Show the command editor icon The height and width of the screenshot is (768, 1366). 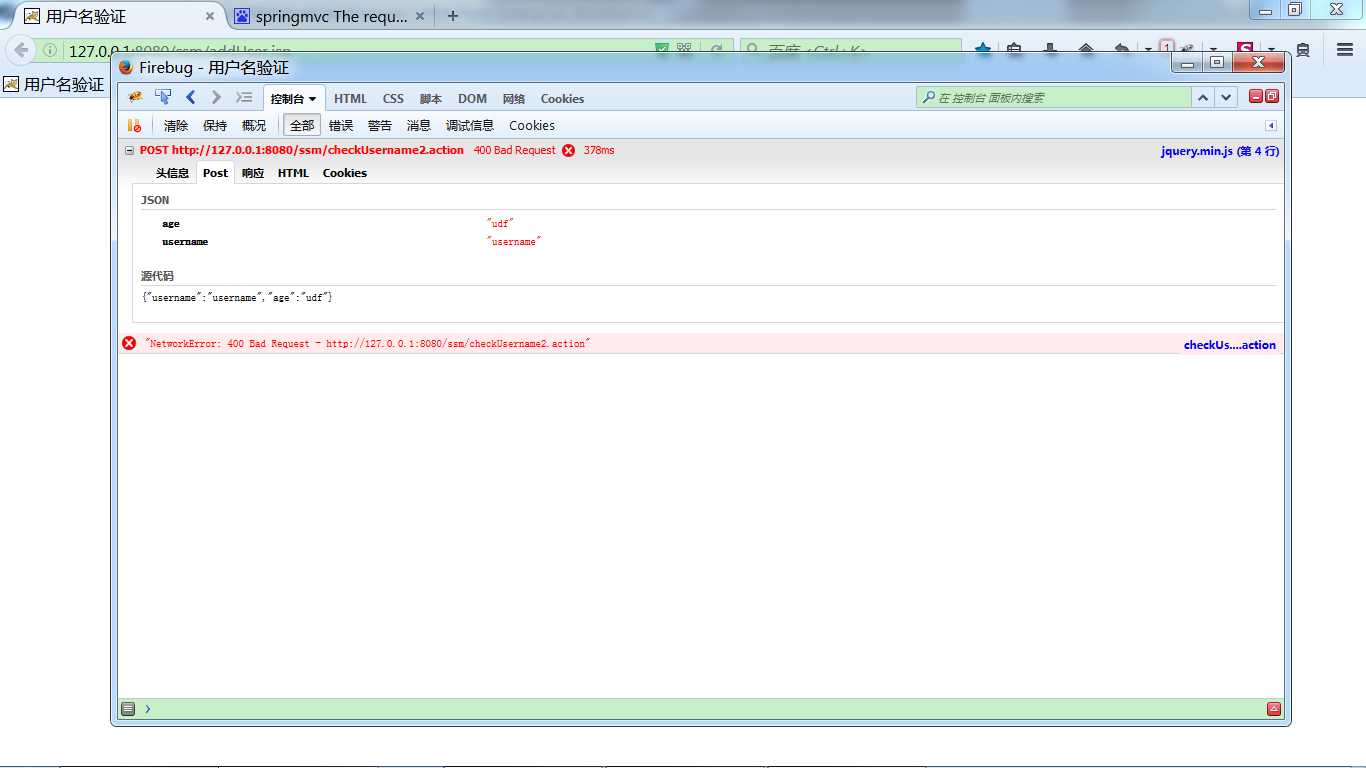tap(244, 97)
